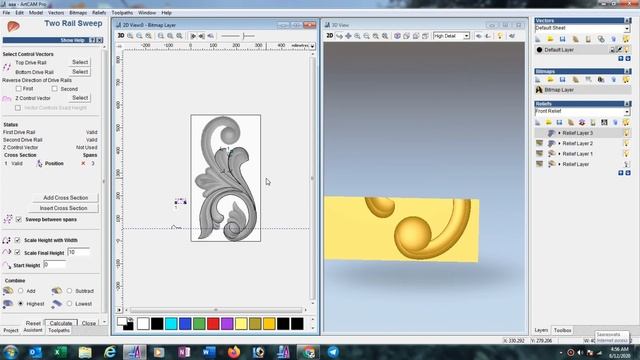Collapse the Vectors panel header
Screen dimensions: 640x360
point(627,20)
